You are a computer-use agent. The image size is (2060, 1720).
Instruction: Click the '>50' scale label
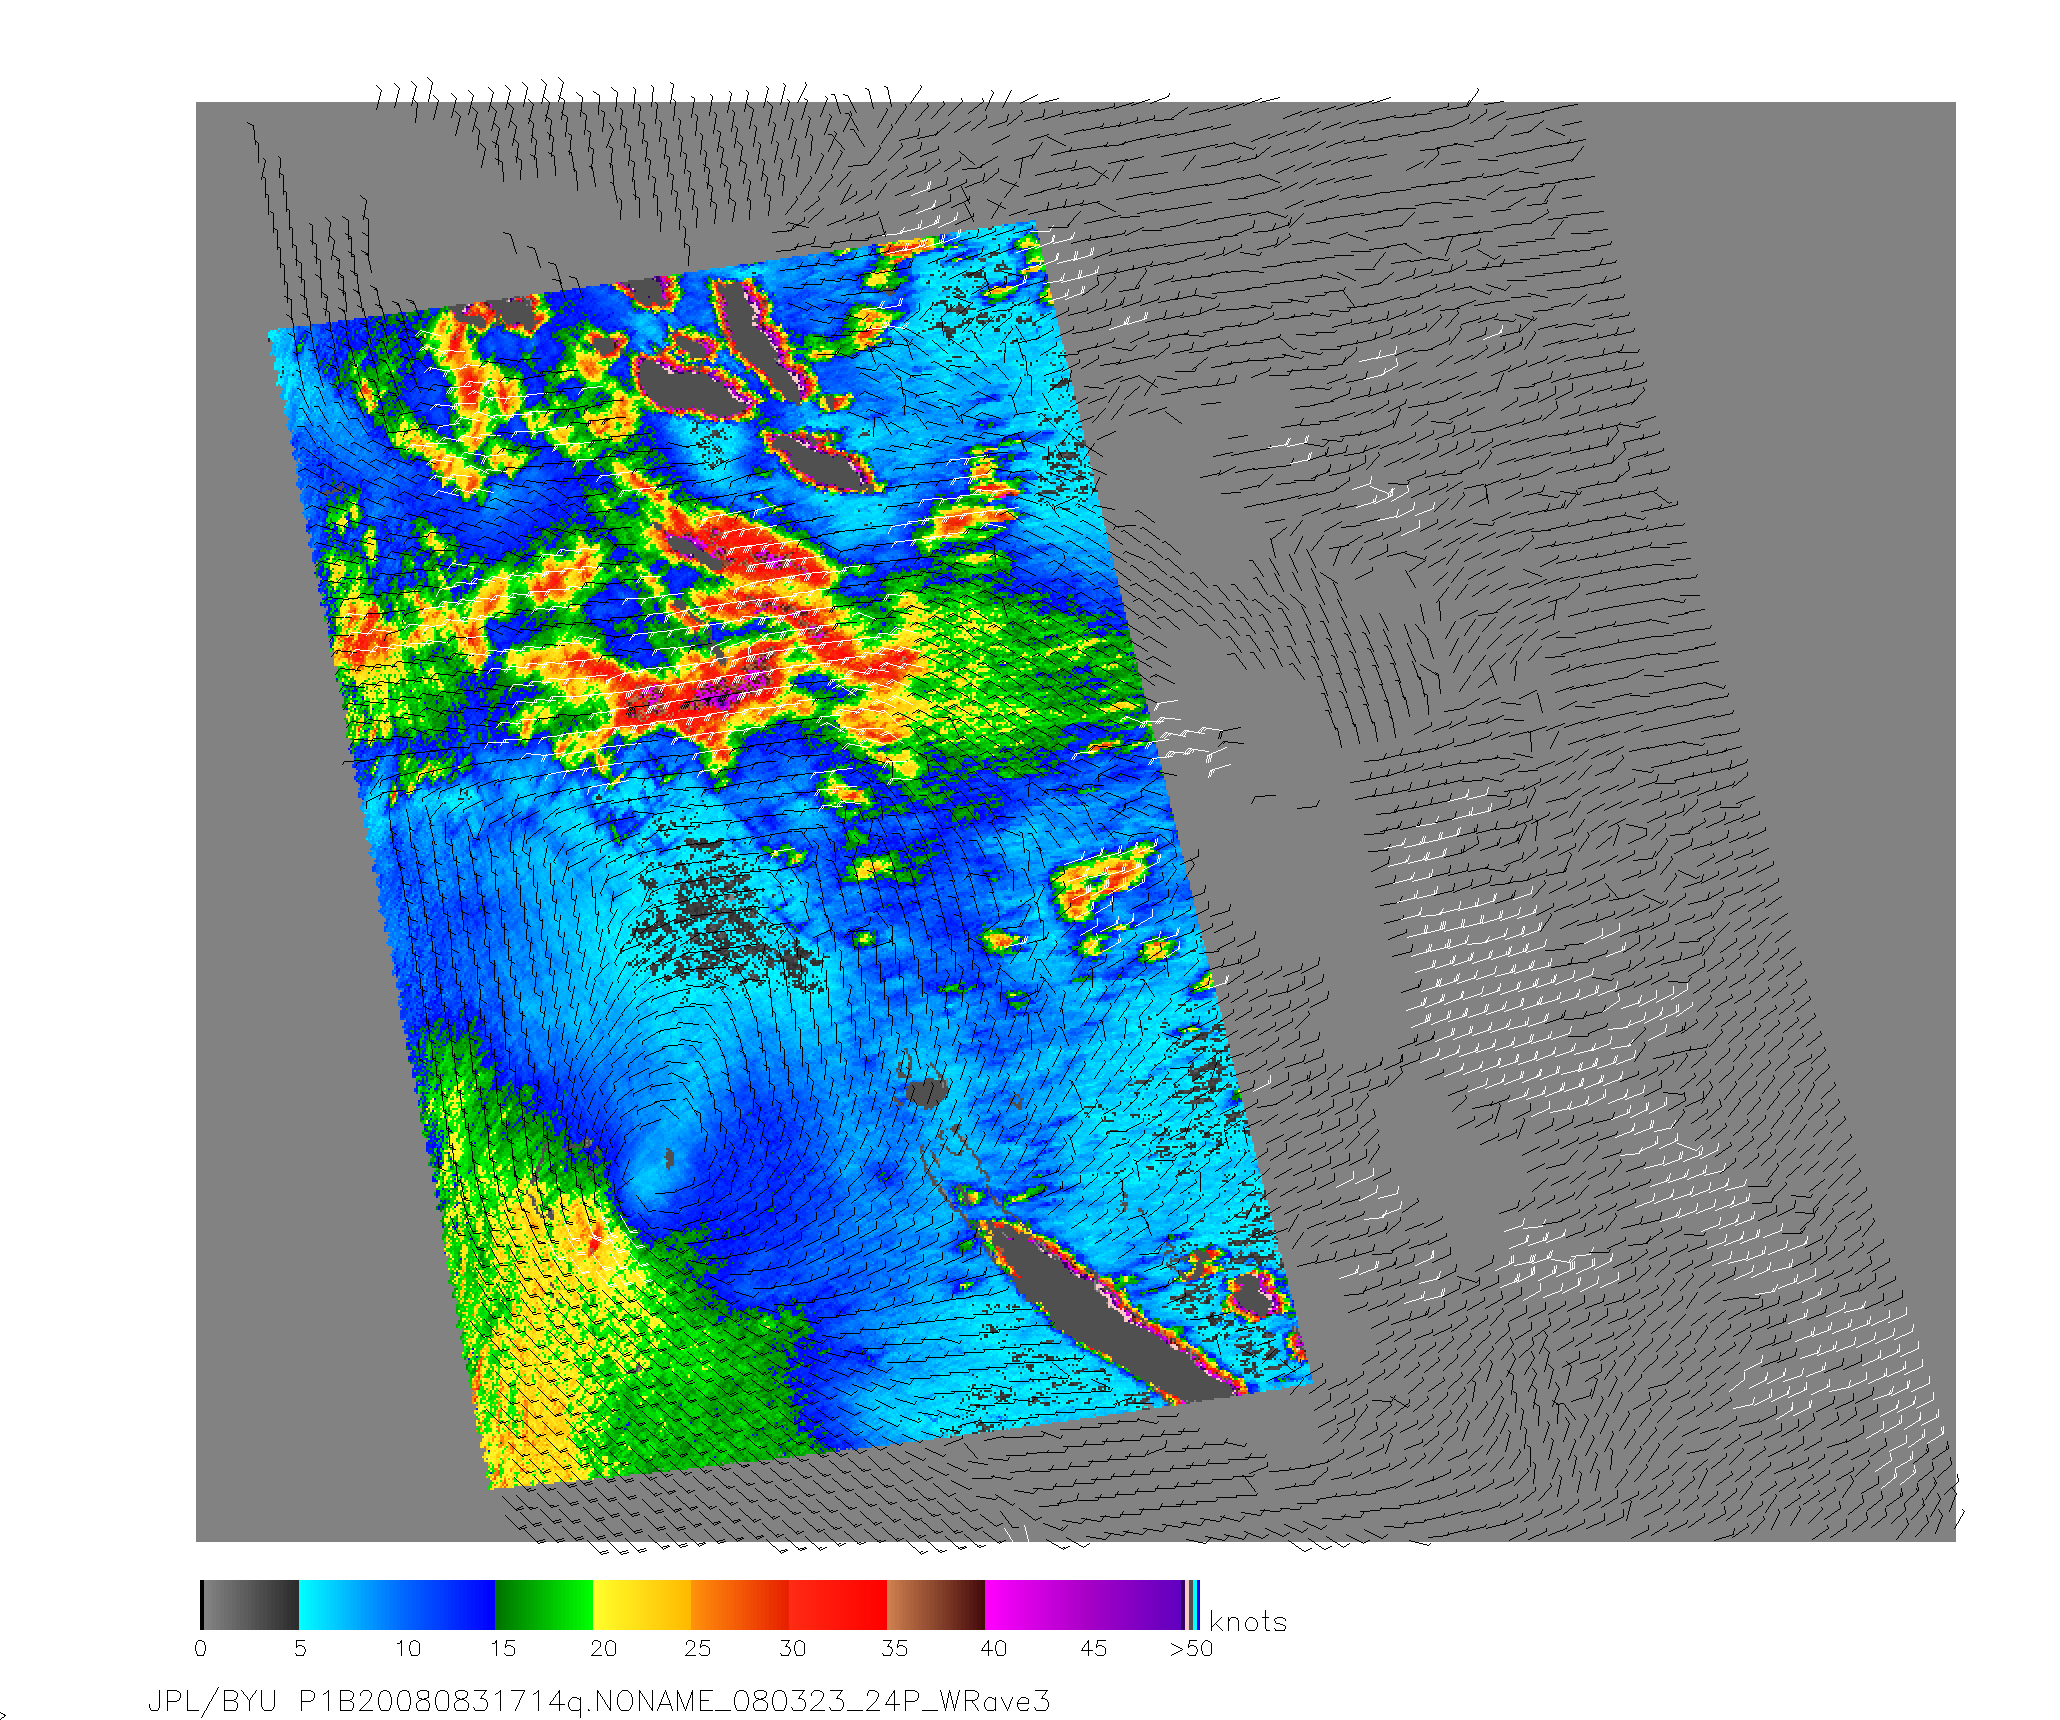click(x=1191, y=1649)
